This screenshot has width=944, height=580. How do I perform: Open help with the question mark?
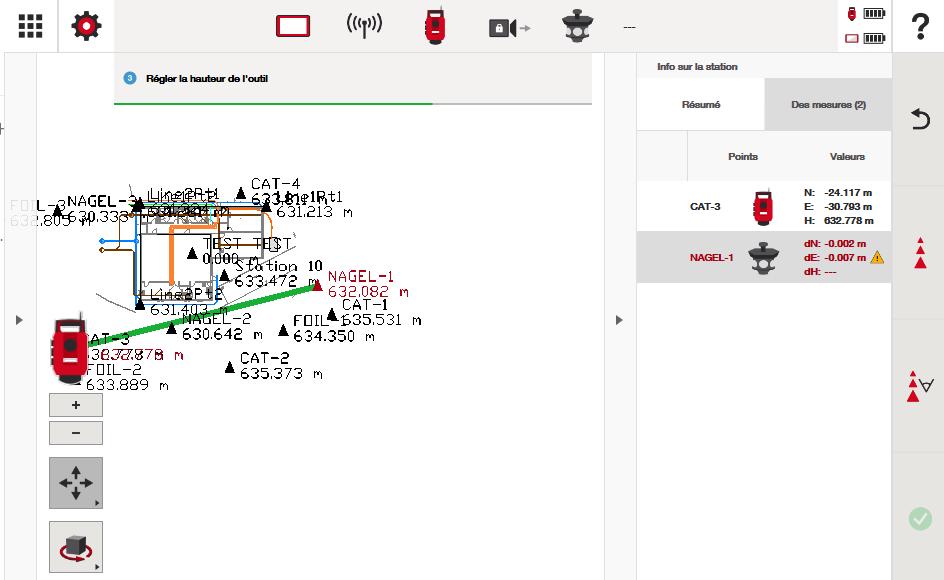(919, 27)
